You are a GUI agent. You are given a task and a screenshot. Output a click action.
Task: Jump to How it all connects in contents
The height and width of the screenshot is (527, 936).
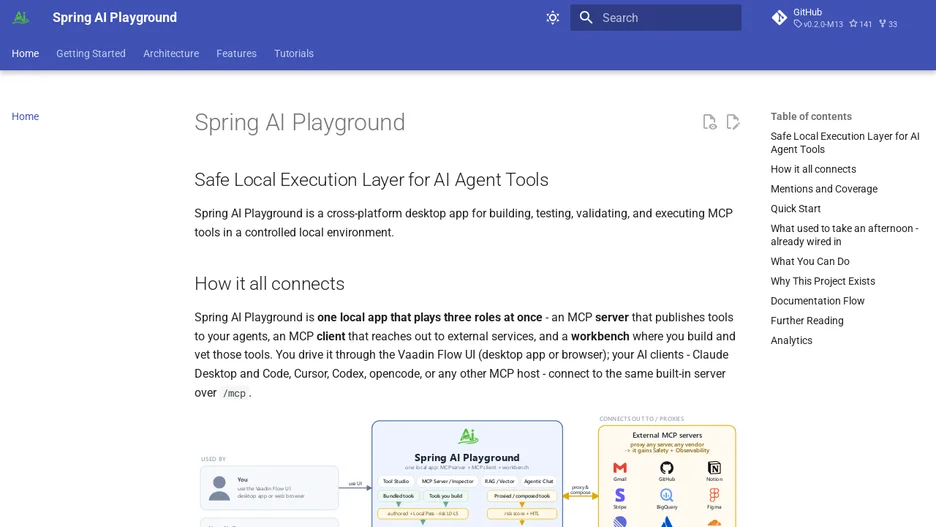tap(813, 169)
